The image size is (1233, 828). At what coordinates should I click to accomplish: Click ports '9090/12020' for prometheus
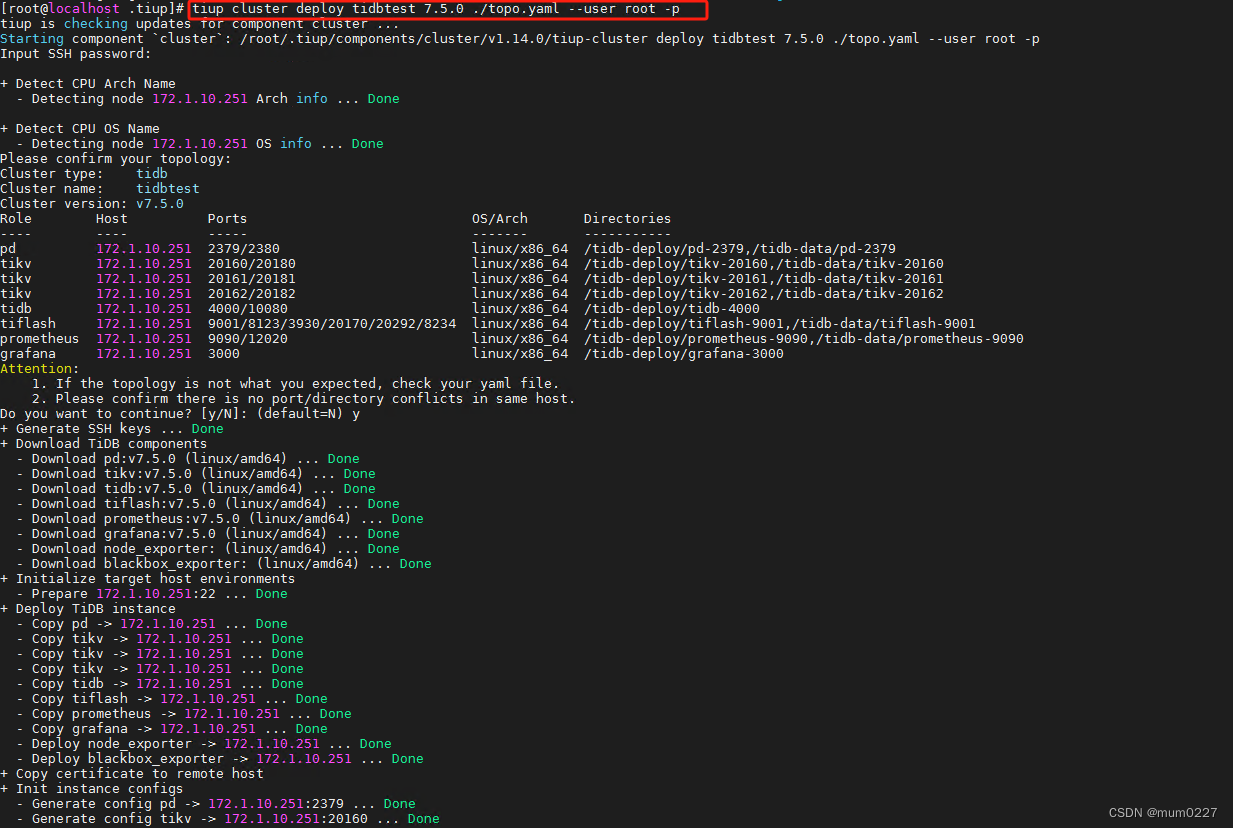point(248,339)
